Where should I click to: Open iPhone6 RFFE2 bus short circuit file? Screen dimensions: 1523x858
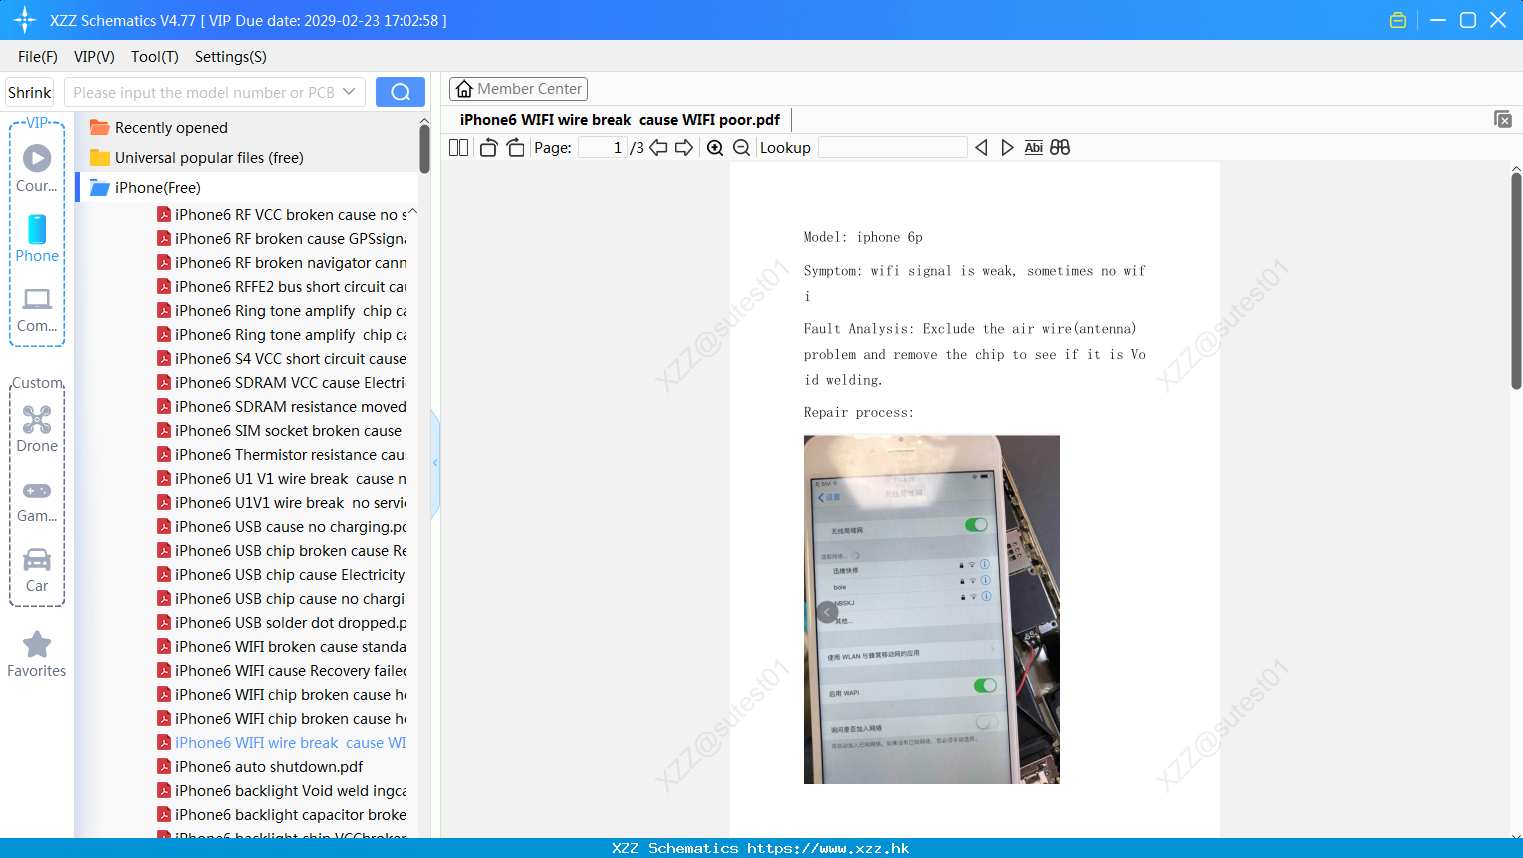(281, 287)
